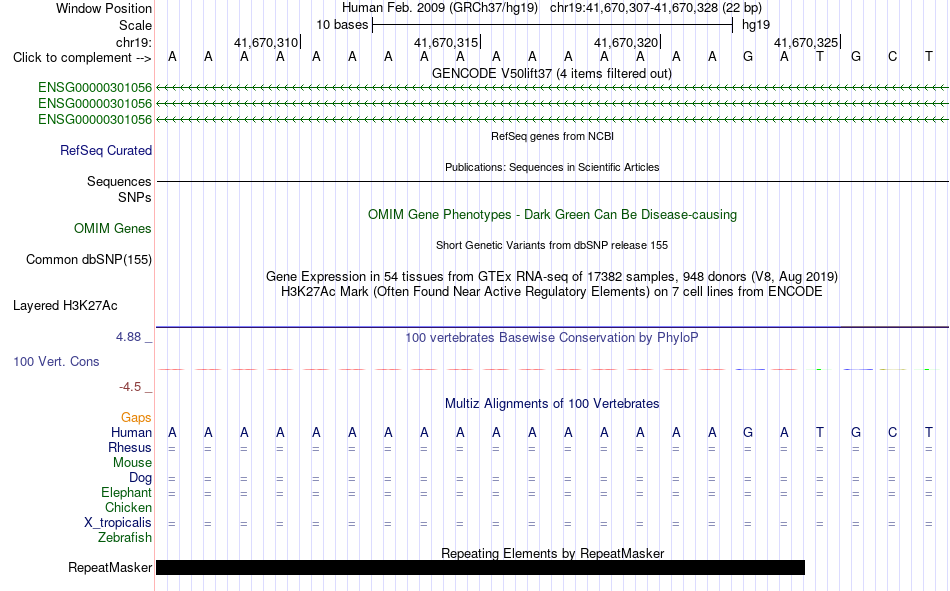Click the 'chr19:' base position label

[134, 42]
